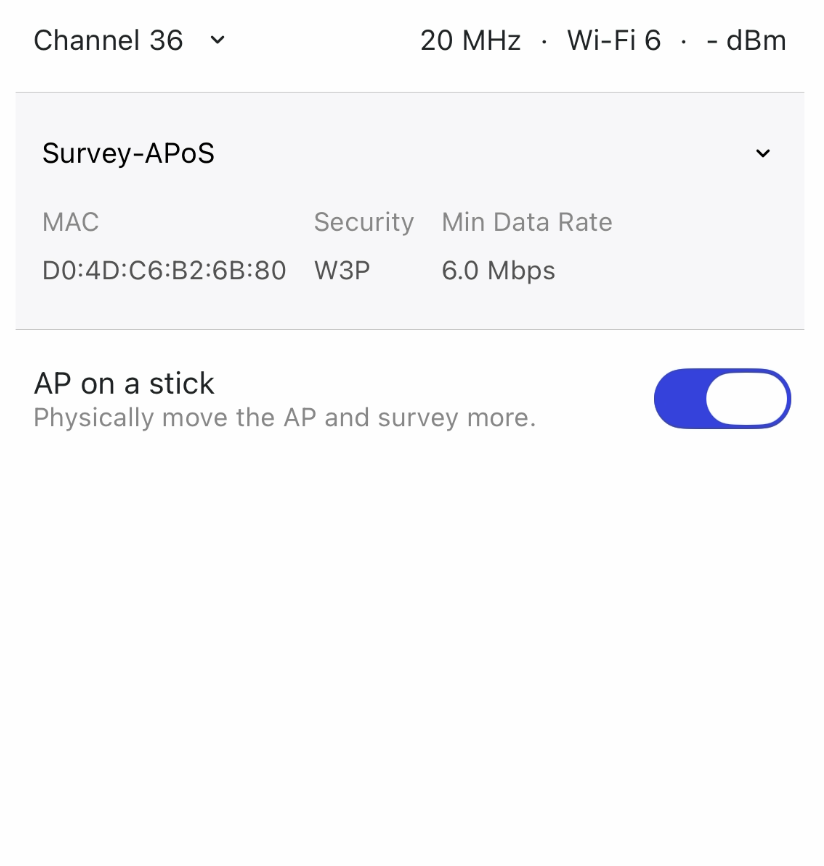Click the Wi-Fi 6 standard label
The width and height of the screenshot is (824, 866).
(614, 40)
